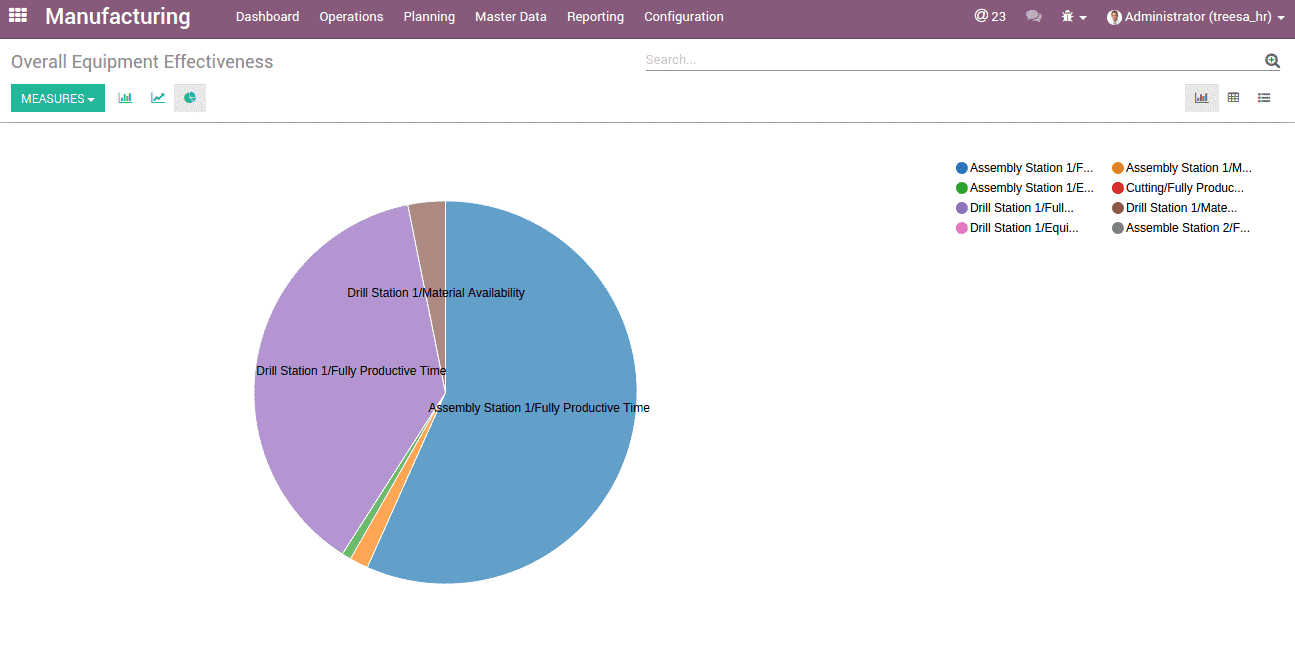Viewport: 1295px width, 651px height.
Task: Open Administrator (treesa_hr) user menu
Action: click(x=1196, y=17)
